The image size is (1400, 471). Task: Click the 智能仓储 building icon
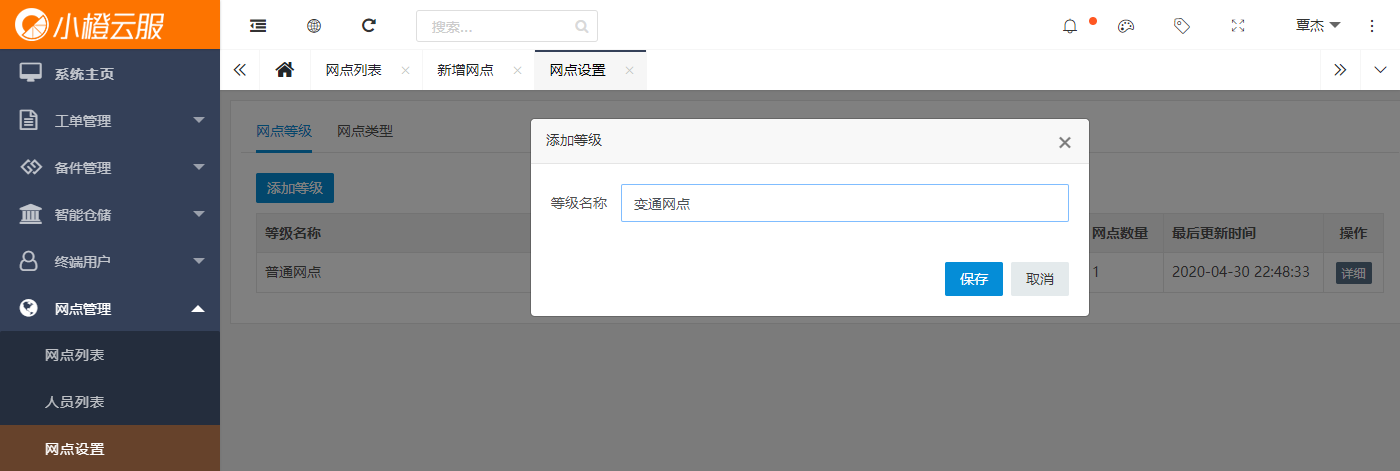pyautogui.click(x=31, y=214)
